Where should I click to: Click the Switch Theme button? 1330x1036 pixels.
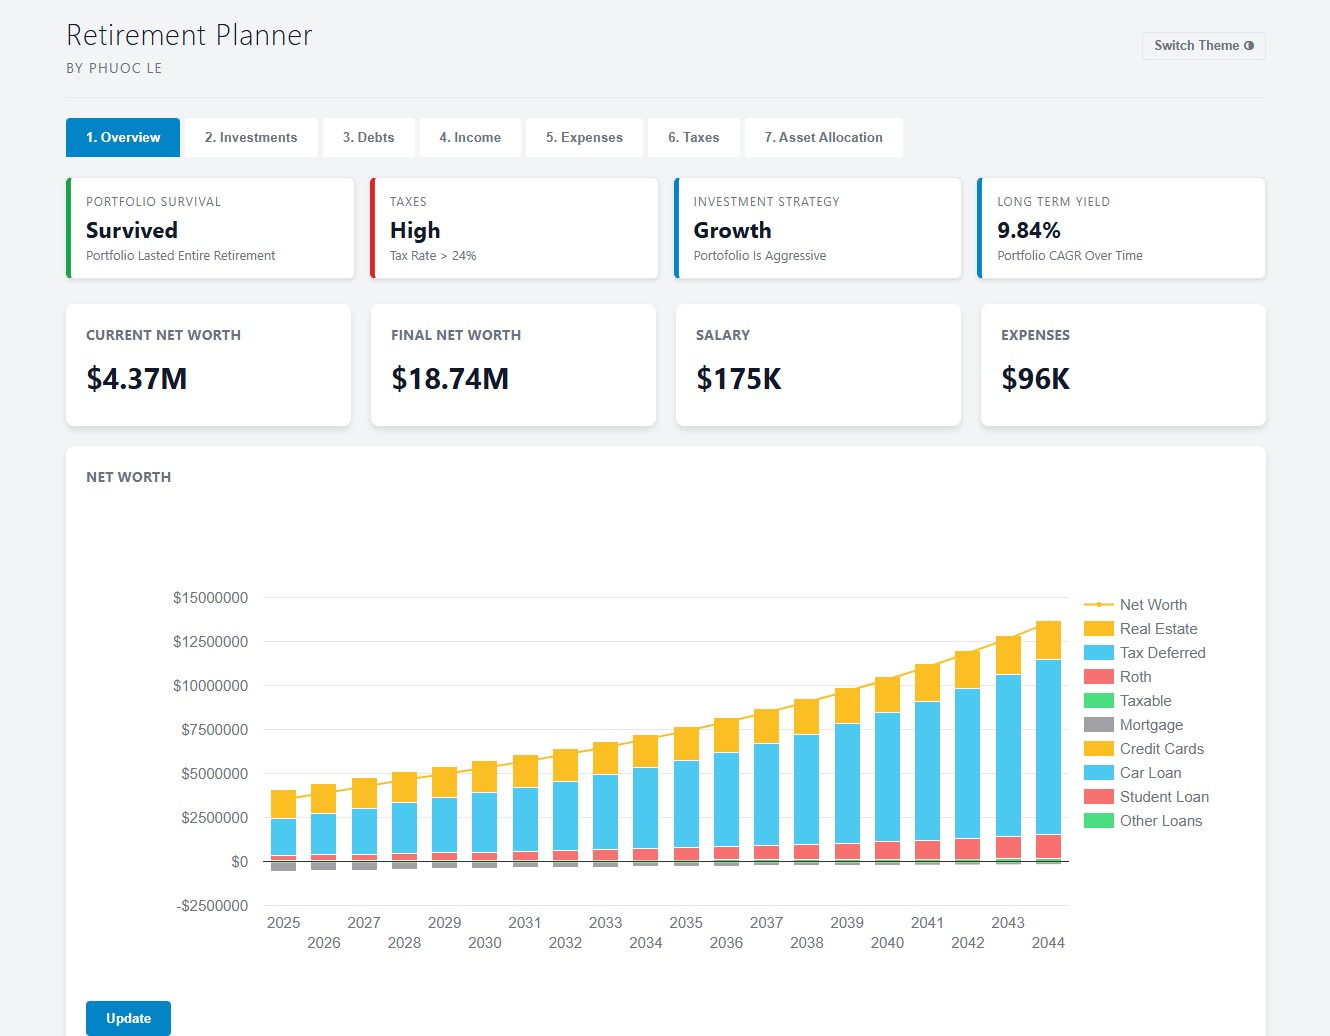click(1203, 45)
